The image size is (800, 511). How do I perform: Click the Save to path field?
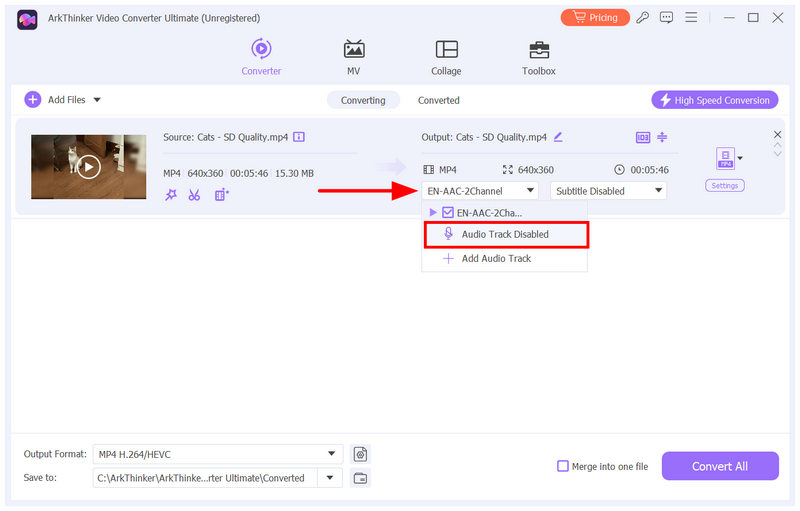(x=205, y=478)
